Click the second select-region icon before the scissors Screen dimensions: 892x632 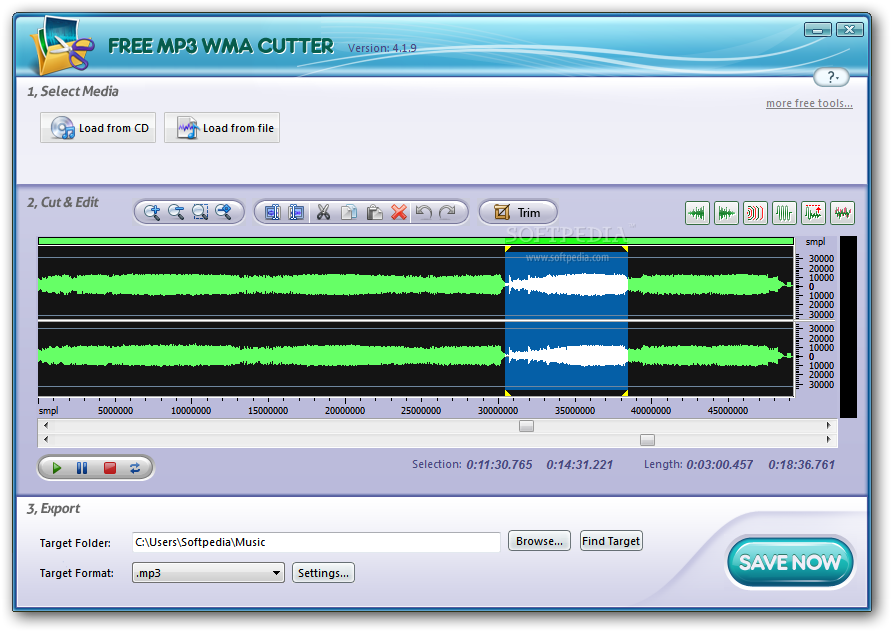coord(296,212)
